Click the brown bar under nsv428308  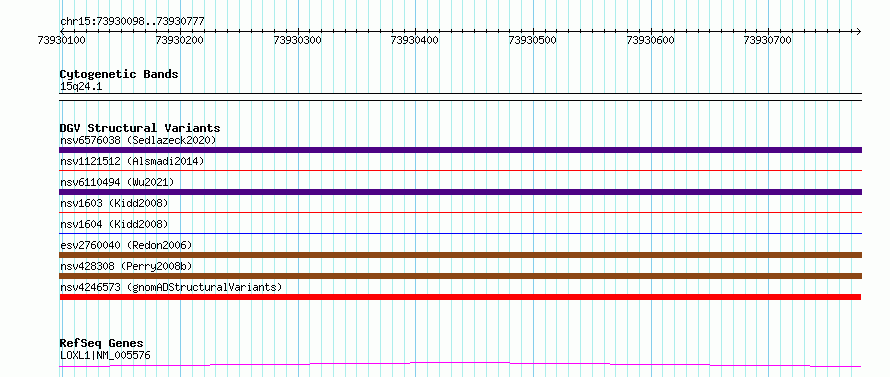point(460,276)
